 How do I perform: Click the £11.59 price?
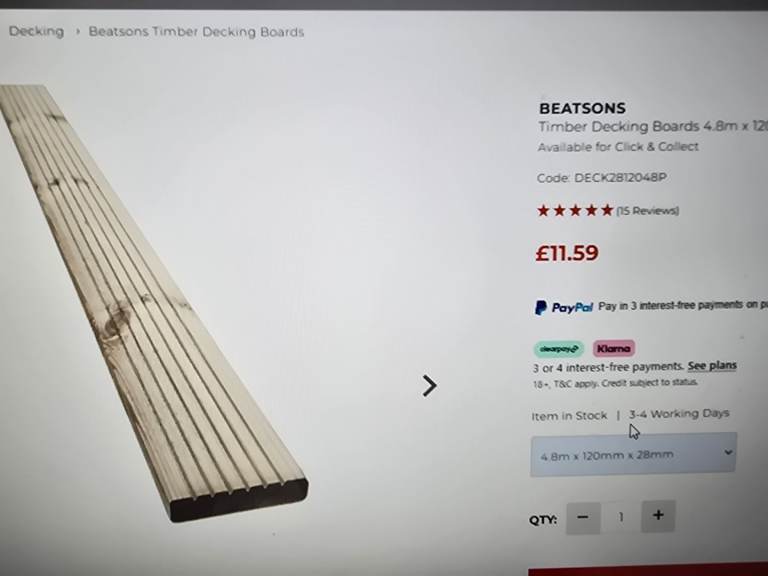[567, 253]
